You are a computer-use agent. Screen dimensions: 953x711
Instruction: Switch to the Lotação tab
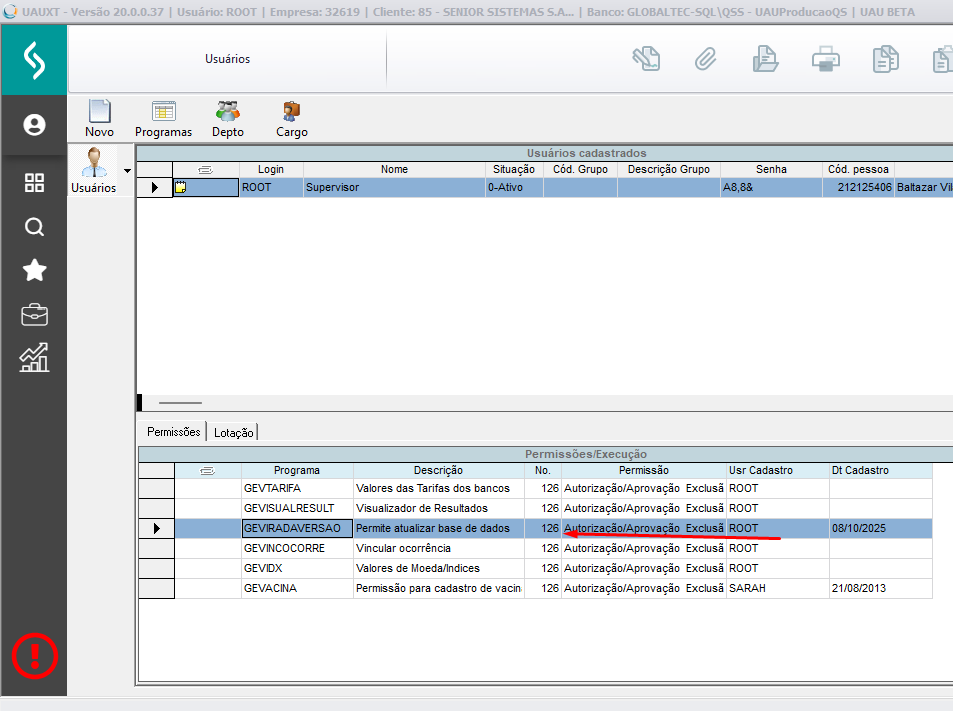(x=234, y=432)
